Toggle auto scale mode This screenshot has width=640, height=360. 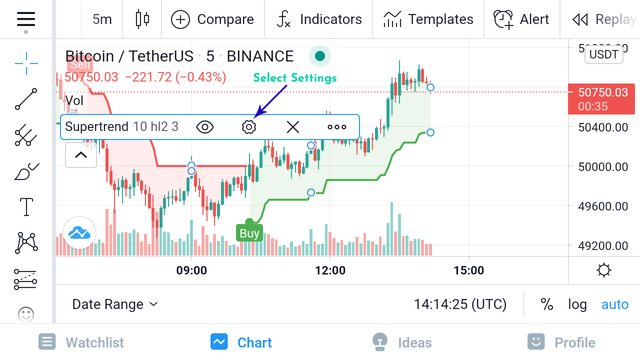tap(615, 304)
